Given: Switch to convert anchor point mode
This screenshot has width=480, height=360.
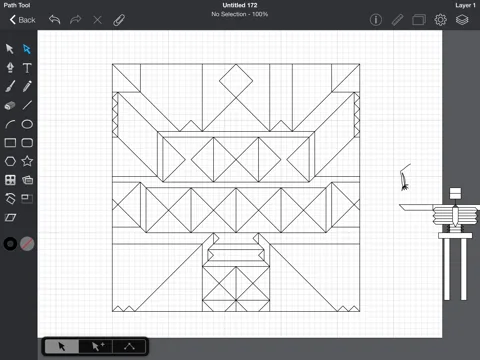Looking at the screenshot, I should tap(129, 346).
